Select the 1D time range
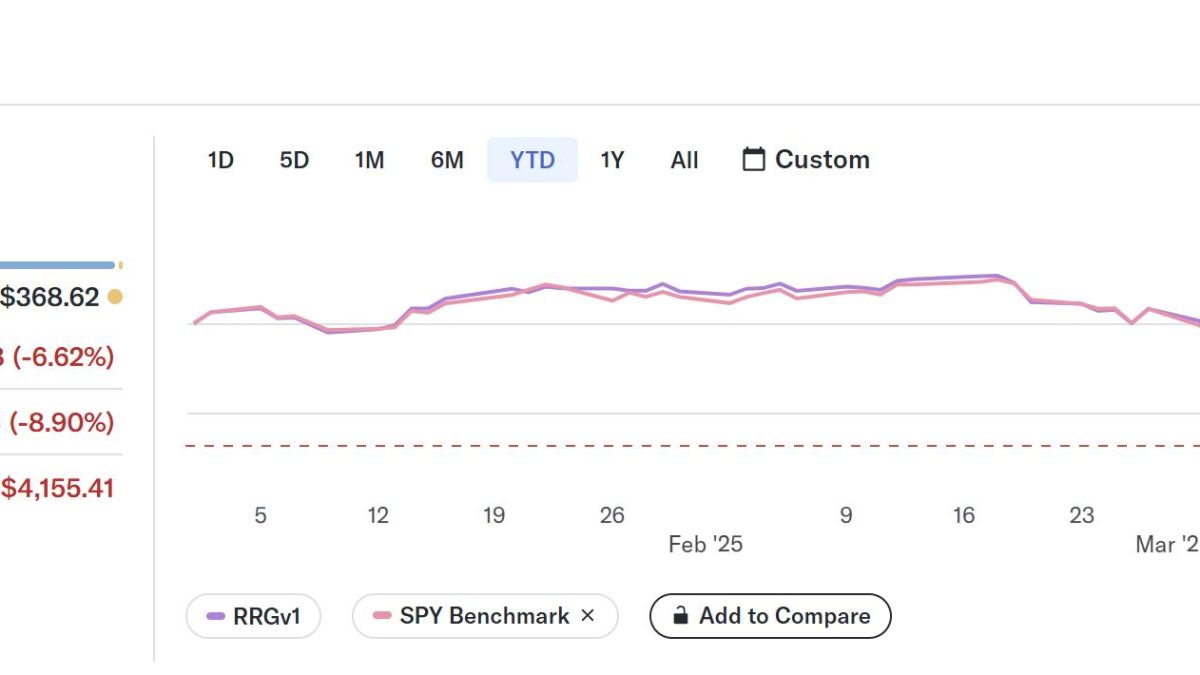Image resolution: width=1200 pixels, height=675 pixels. [x=220, y=160]
